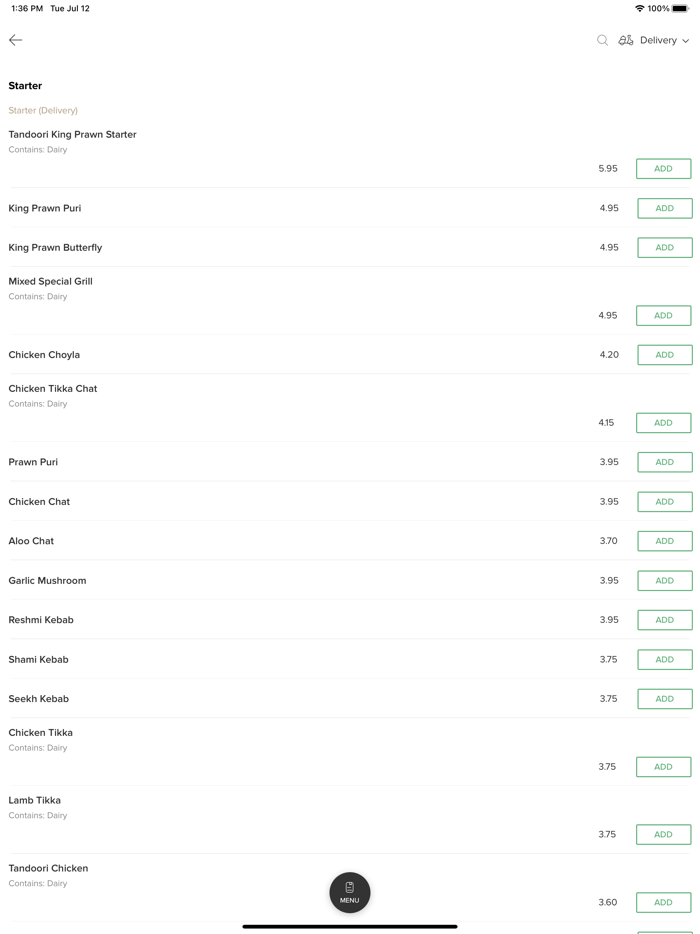Viewport: 700px width, 934px height.
Task: Select the Starter (Delivery) category label
Action: (x=43, y=110)
